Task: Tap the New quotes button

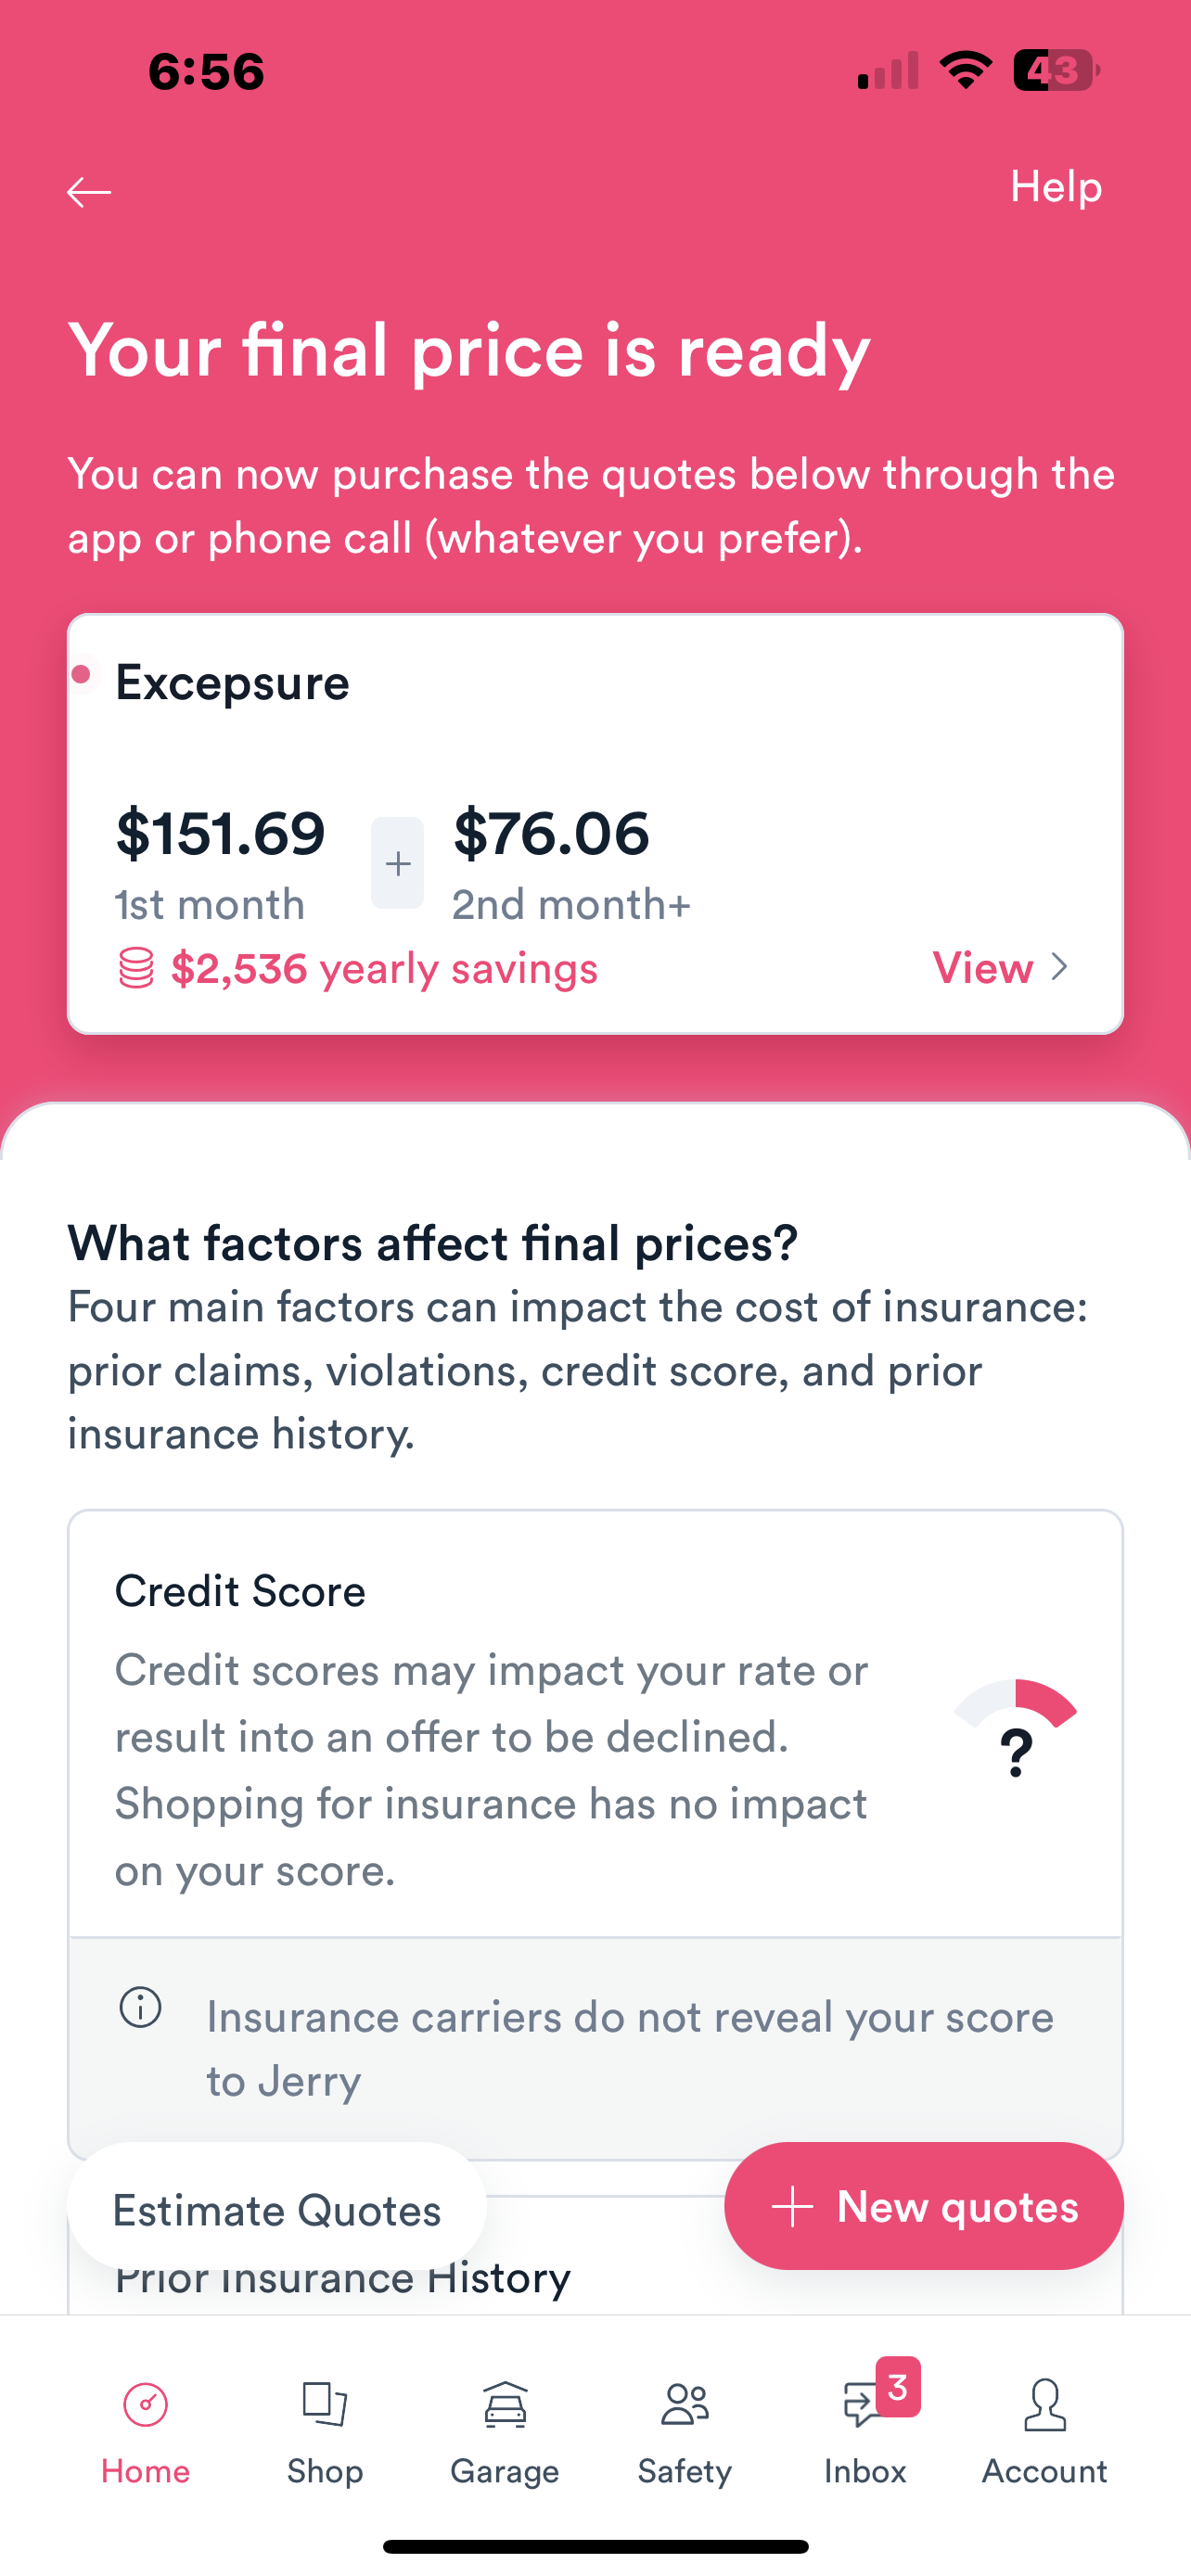Action: tap(924, 2206)
